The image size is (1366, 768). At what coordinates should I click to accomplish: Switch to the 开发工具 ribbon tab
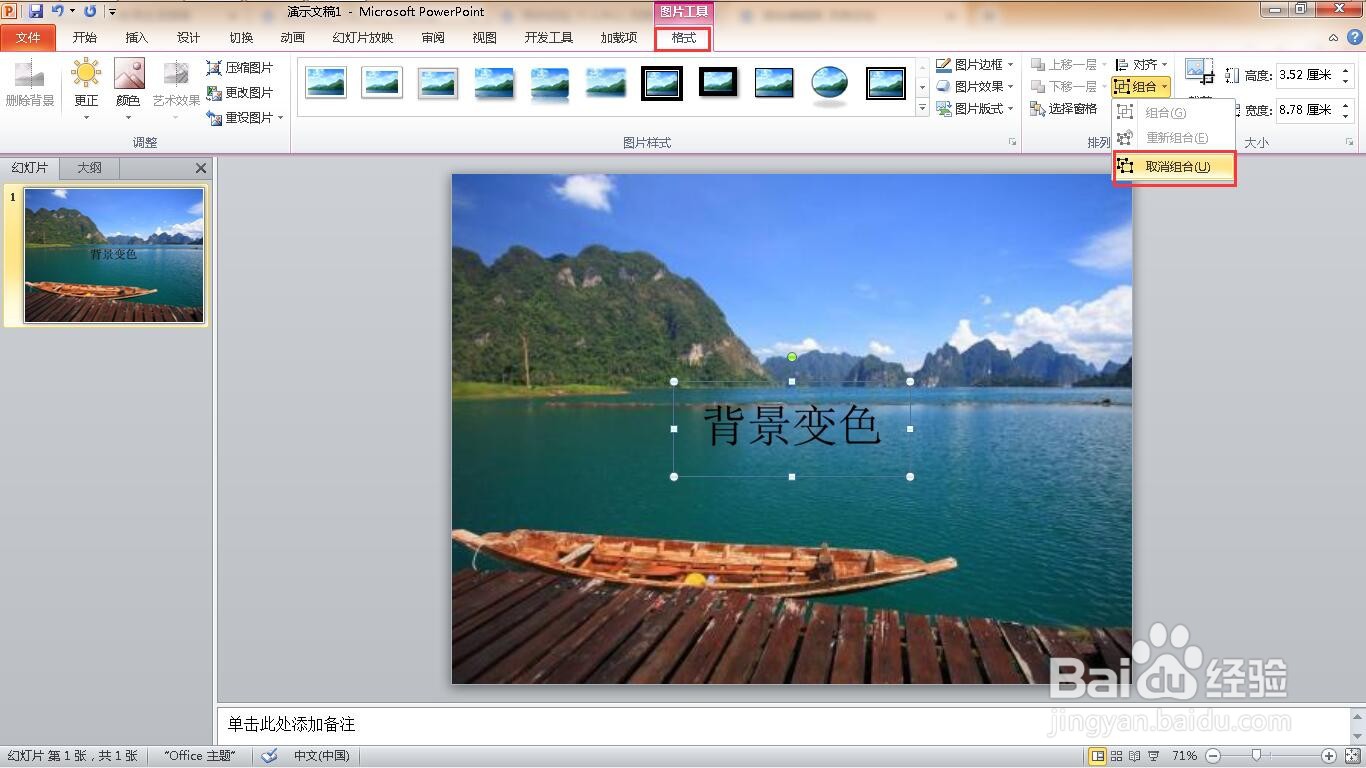(549, 38)
